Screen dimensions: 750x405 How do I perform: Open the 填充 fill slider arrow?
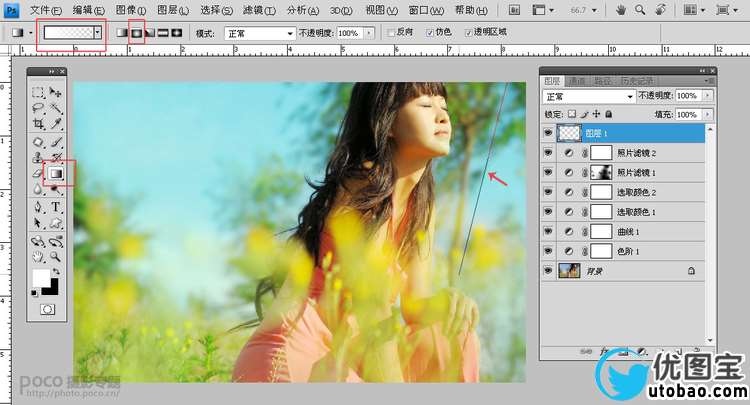point(707,115)
